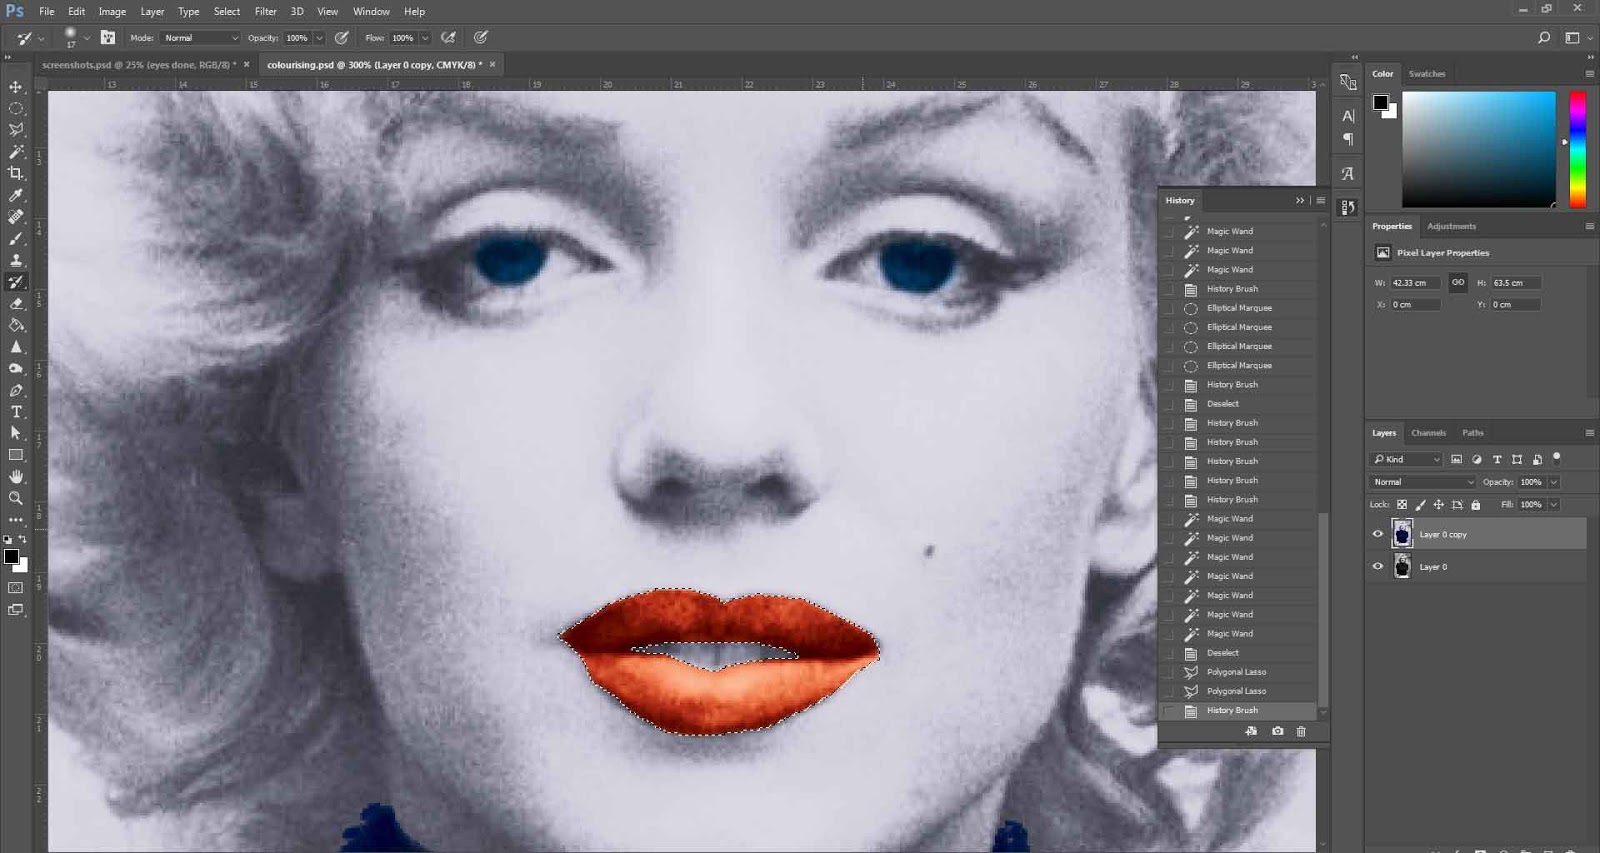Select the Crop tool
Viewport: 1600px width, 853px height.
coord(16,173)
